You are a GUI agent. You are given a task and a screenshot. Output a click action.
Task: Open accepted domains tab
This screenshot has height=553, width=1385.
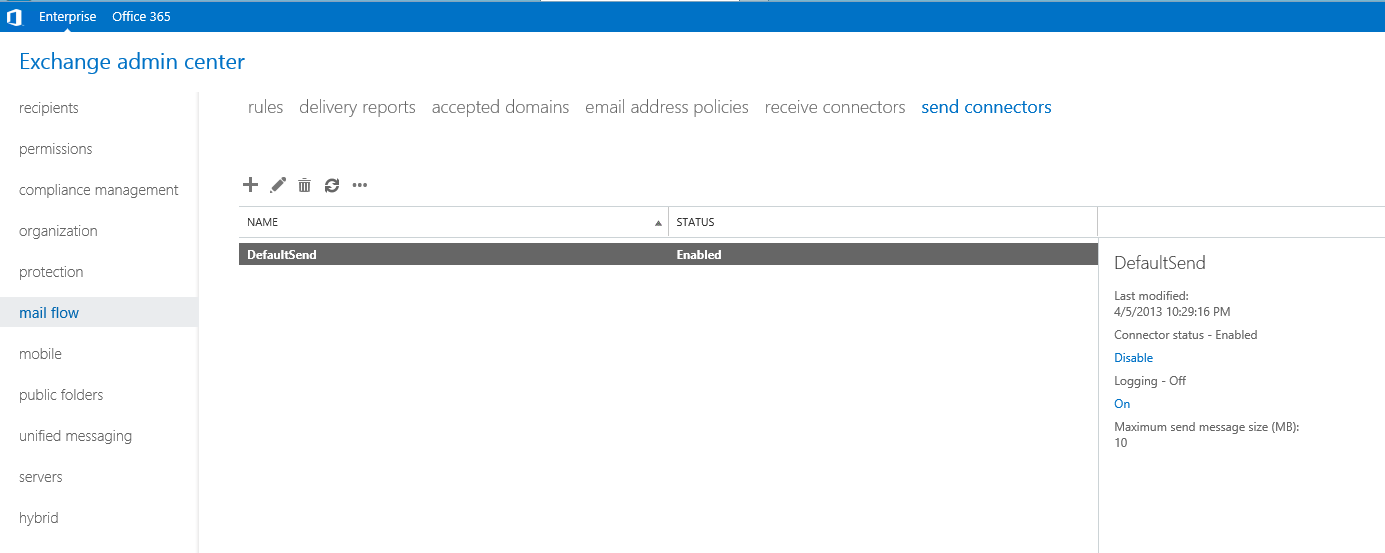[500, 107]
